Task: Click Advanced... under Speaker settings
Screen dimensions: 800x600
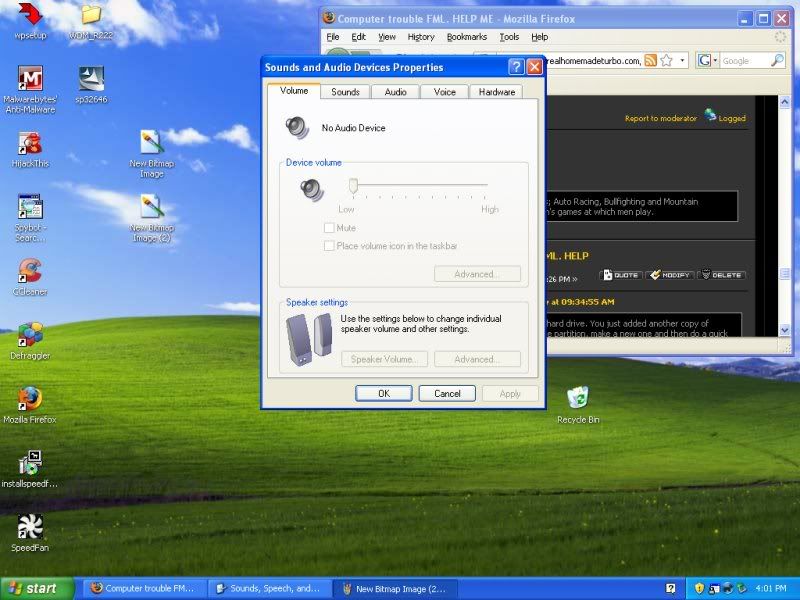Action: 478,359
